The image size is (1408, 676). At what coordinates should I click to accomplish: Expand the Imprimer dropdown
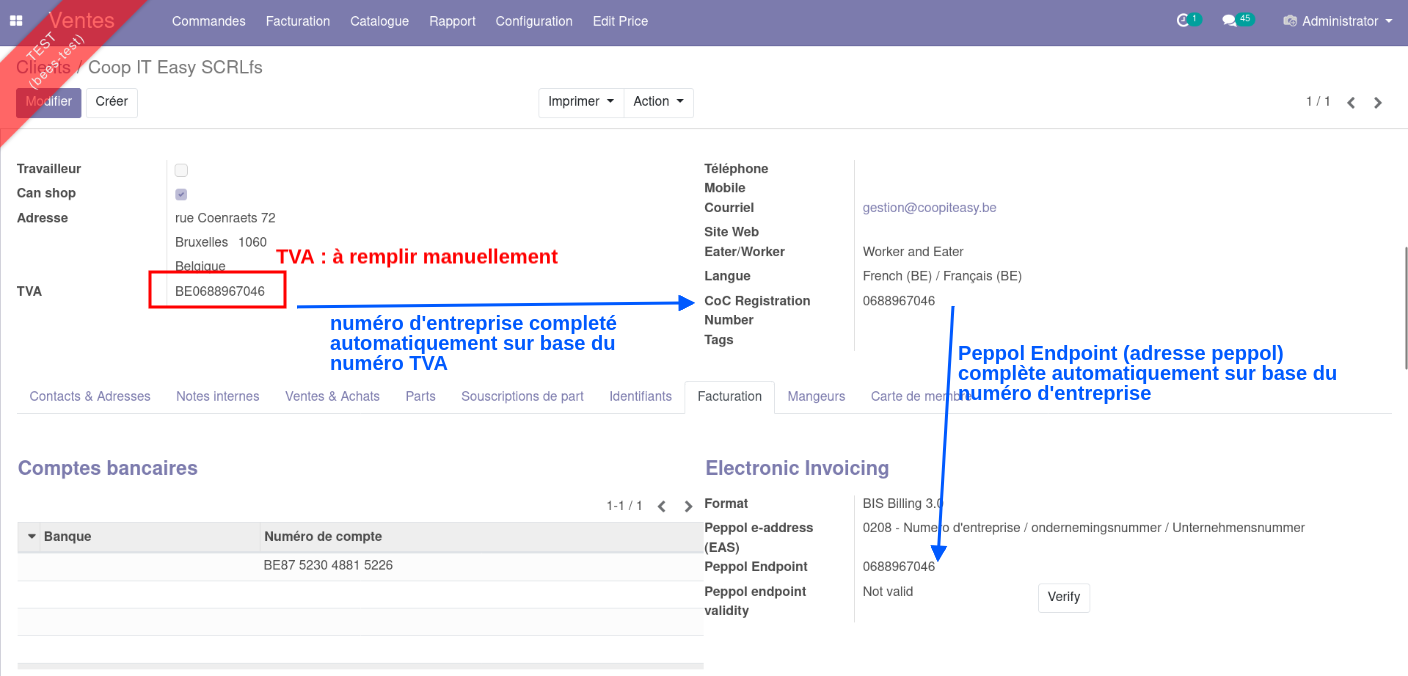(580, 102)
